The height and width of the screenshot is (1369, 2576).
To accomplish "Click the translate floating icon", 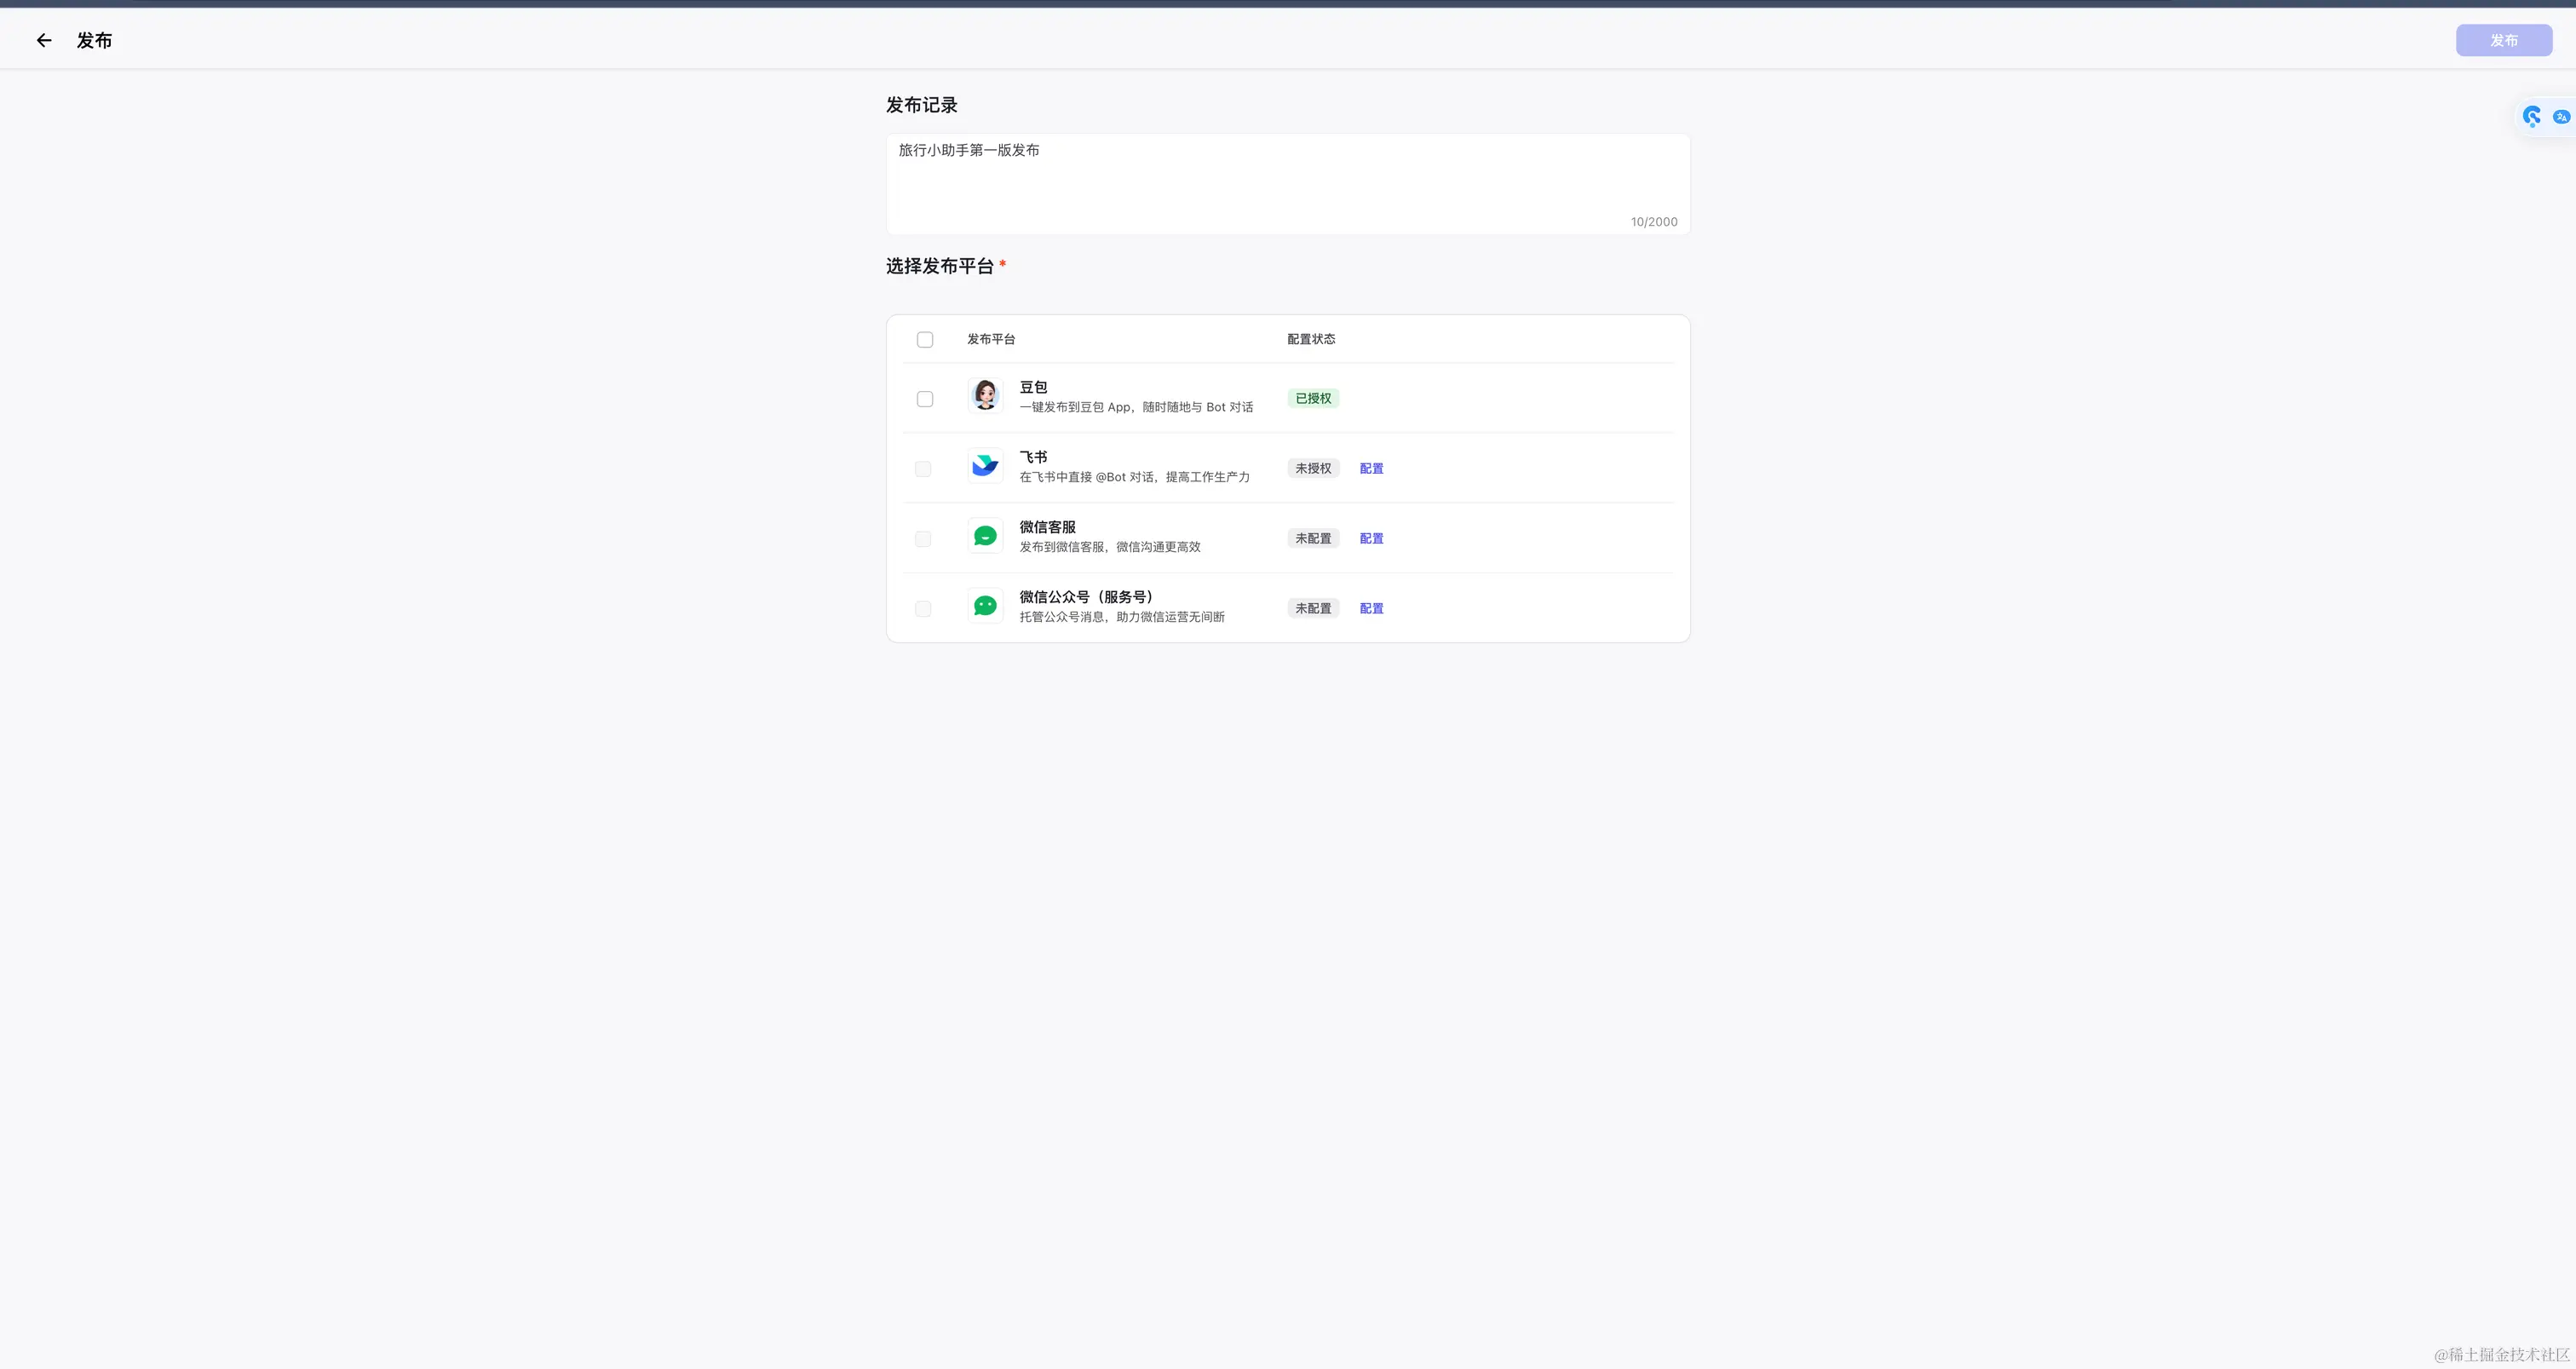I will 2561,117.
